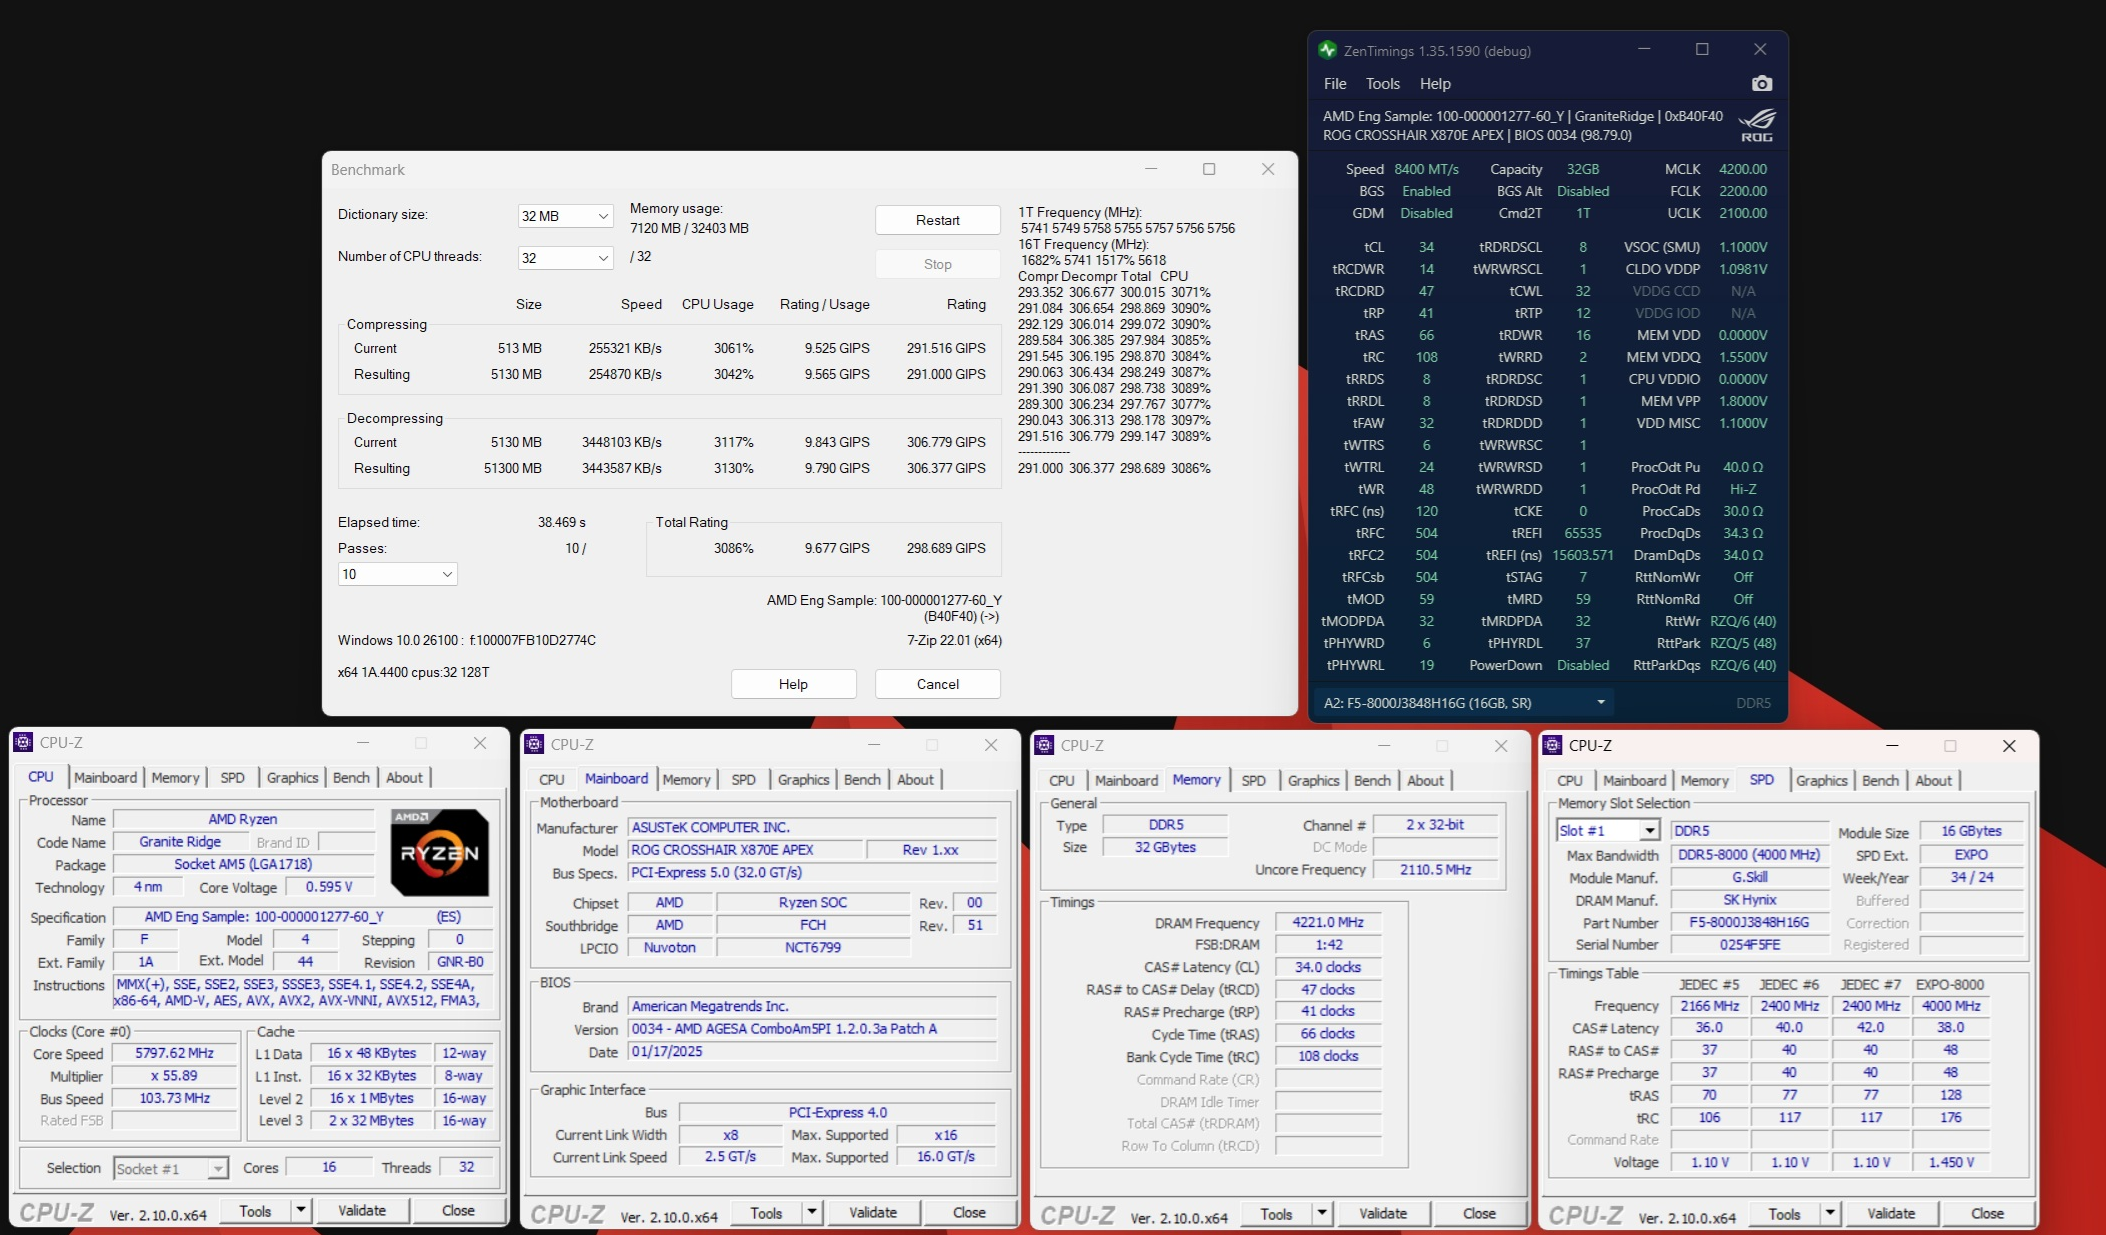Click the Core Speed value 5797.62 MHz
Viewport: 2106px width, 1235px height.
click(x=175, y=1054)
